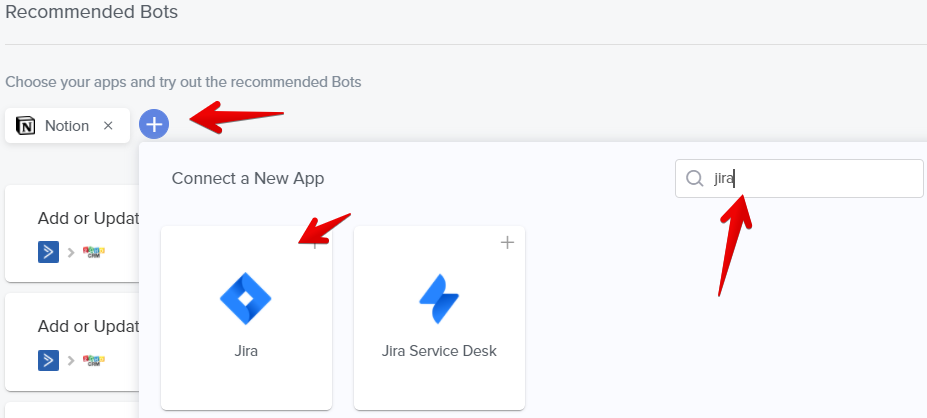This screenshot has width=927, height=418.
Task: Click ActiveCampaign icon in second bot card
Action: [x=48, y=360]
